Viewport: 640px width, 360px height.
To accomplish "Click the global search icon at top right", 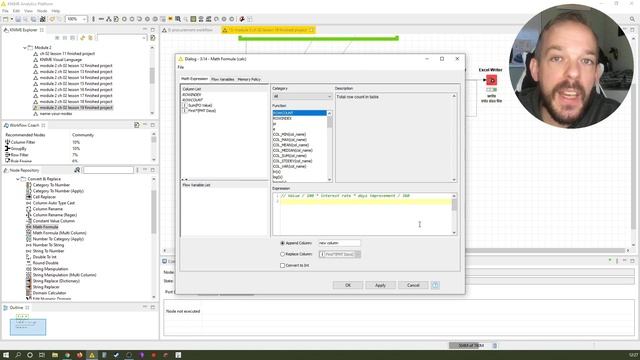I will (x=632, y=19).
